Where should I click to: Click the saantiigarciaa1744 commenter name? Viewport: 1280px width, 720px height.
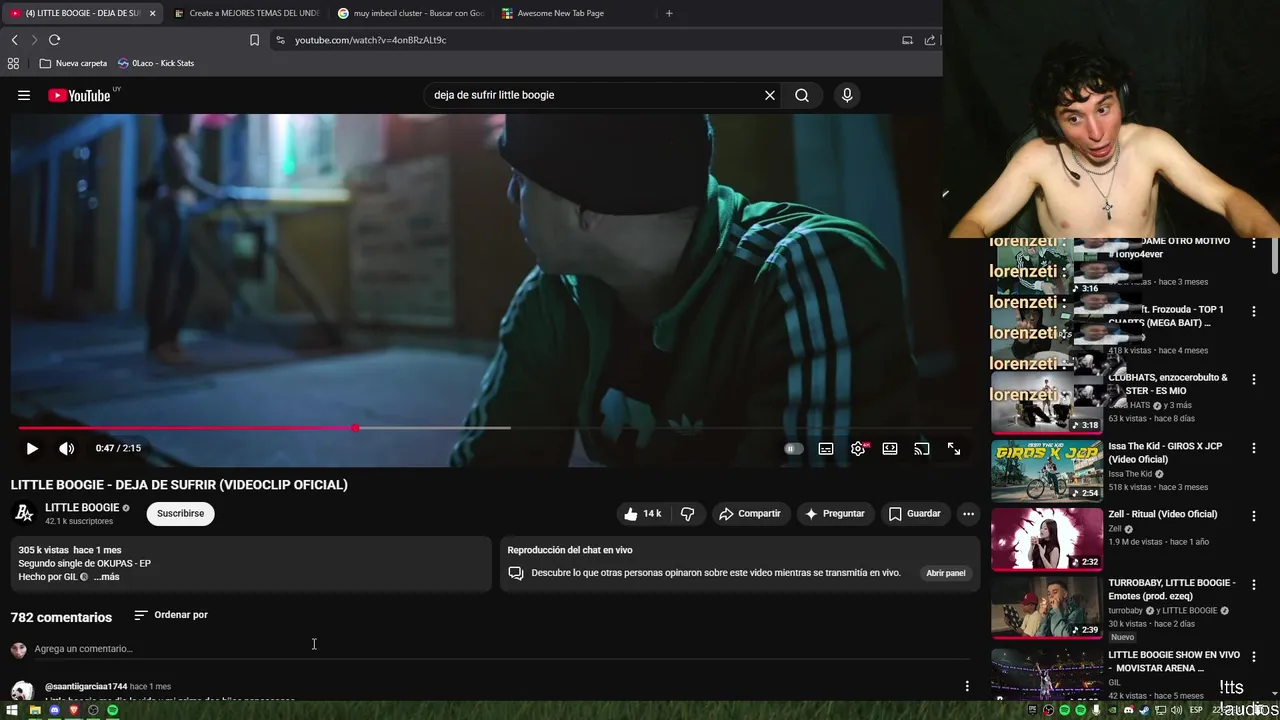click(86, 687)
